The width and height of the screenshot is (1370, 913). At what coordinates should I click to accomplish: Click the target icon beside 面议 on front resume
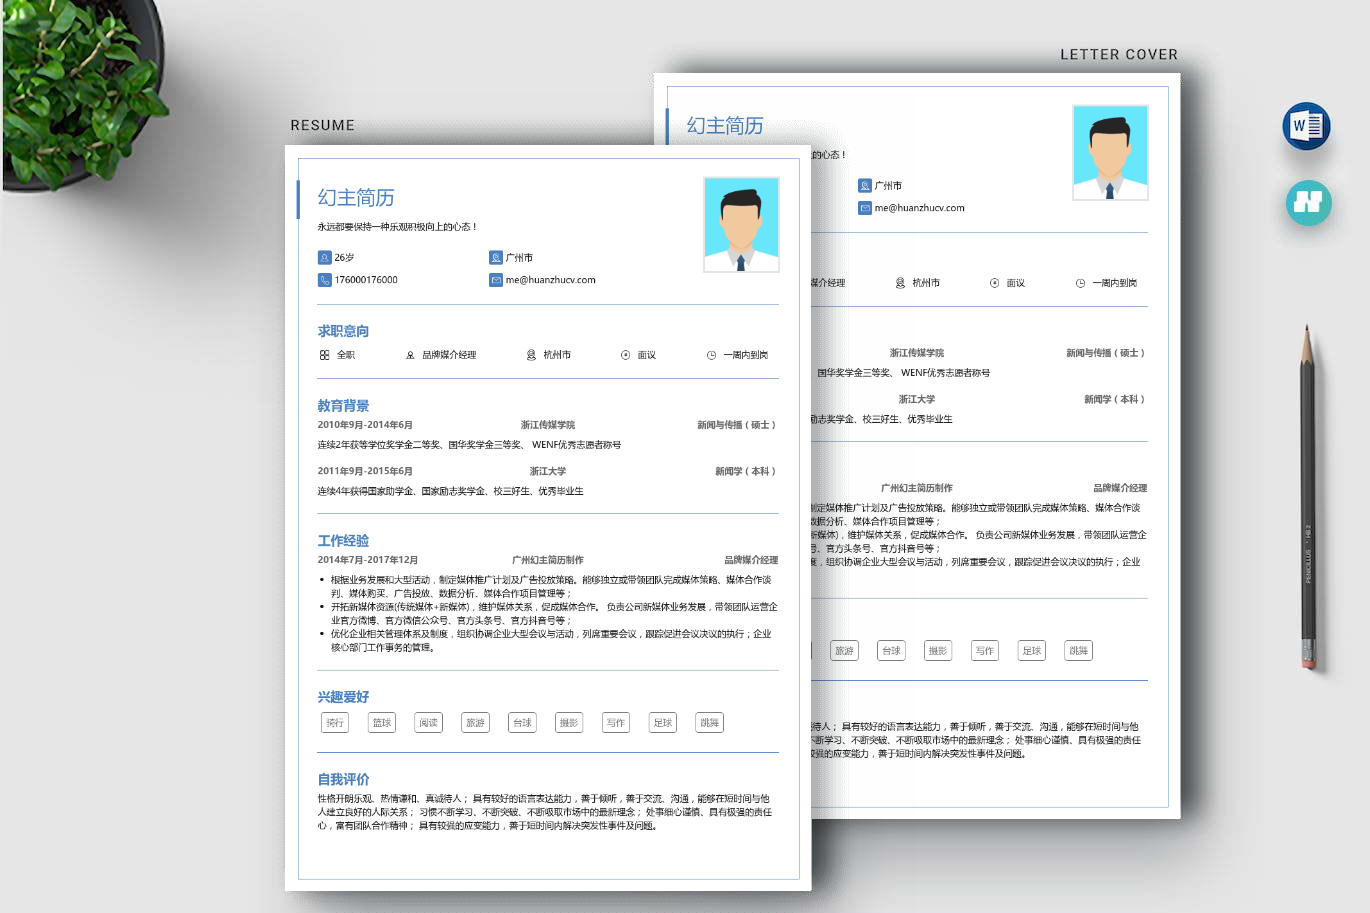pos(626,355)
